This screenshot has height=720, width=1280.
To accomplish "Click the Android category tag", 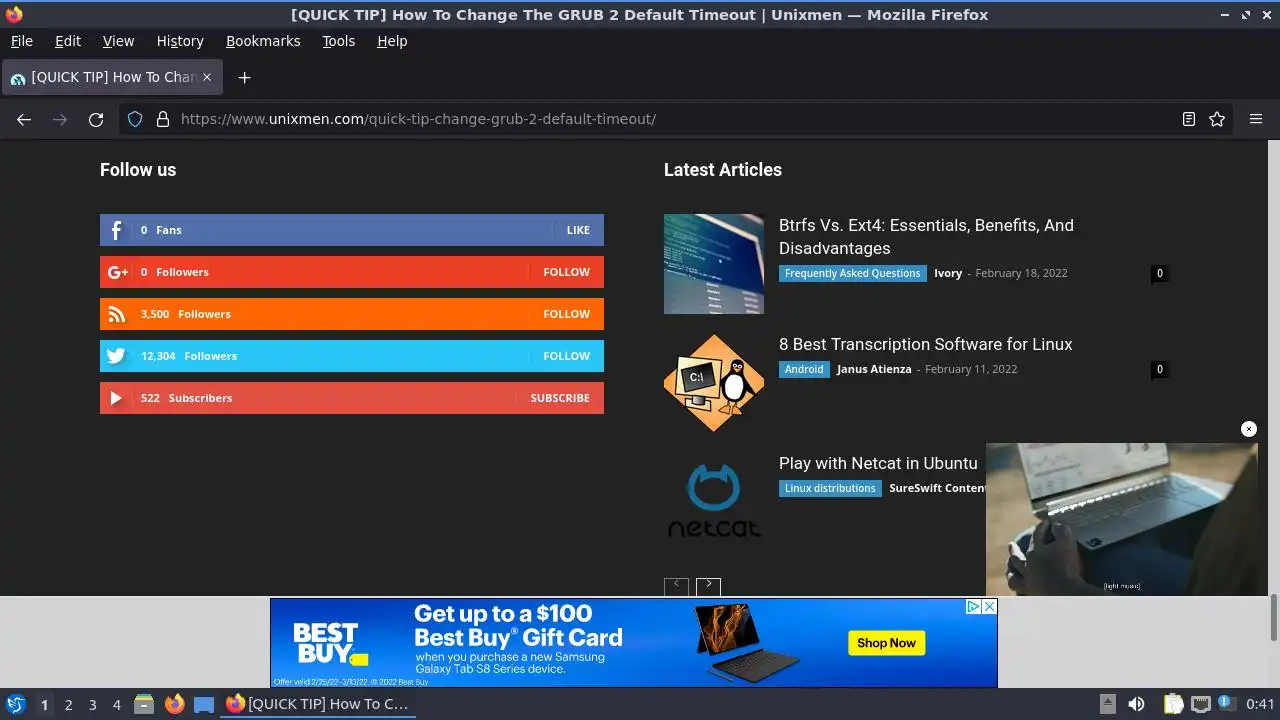I will [x=804, y=369].
